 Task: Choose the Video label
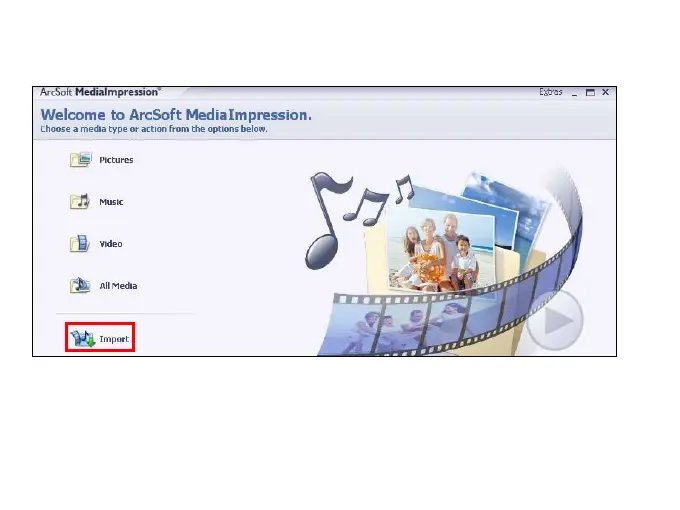tap(111, 244)
